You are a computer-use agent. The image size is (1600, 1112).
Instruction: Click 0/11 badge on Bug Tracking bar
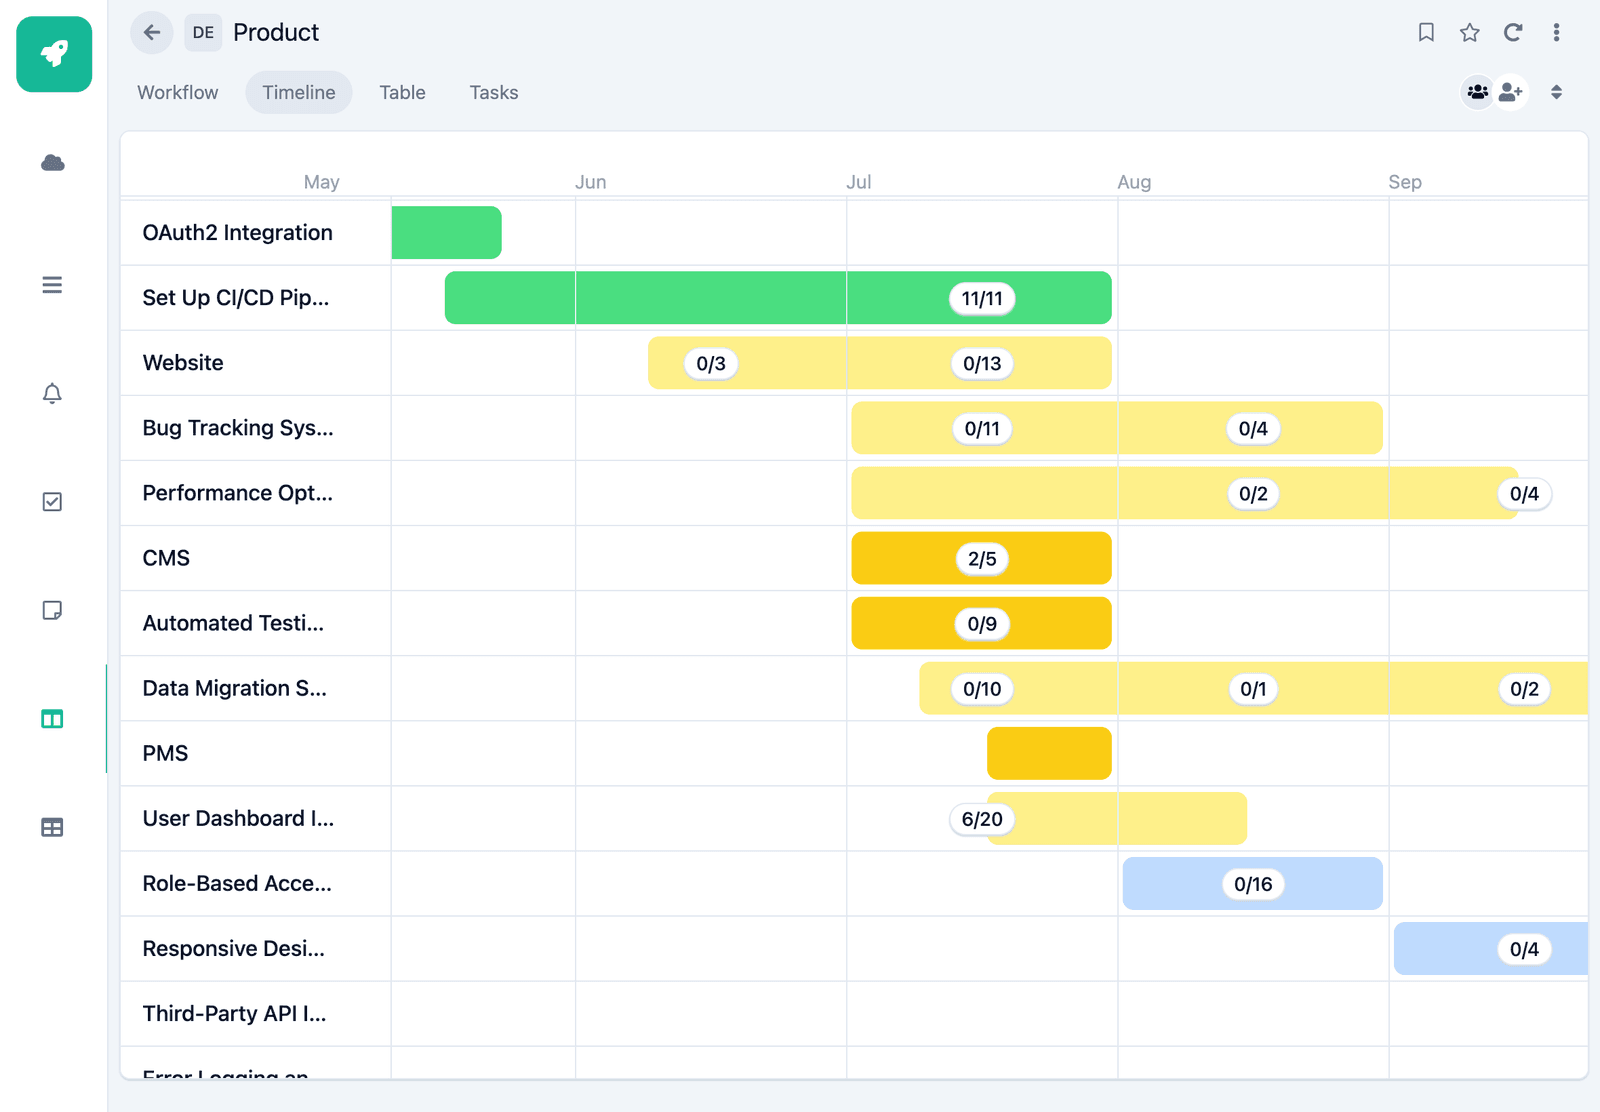[x=982, y=428]
